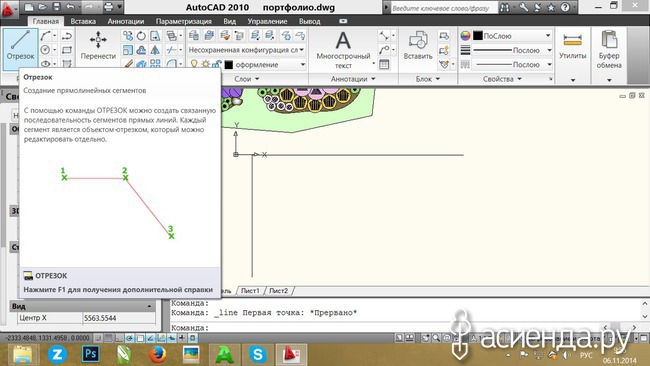Activate the Перенести move tool

coord(98,46)
